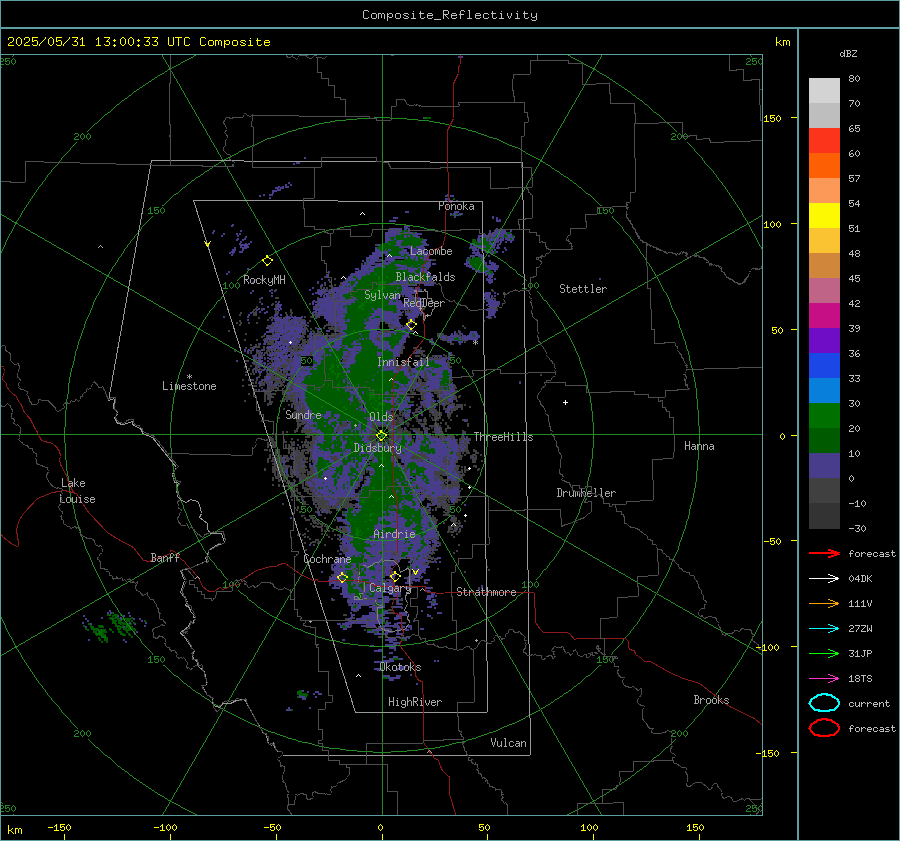Click the white cross marker west of Hanna
The image size is (900, 841).
565,402
